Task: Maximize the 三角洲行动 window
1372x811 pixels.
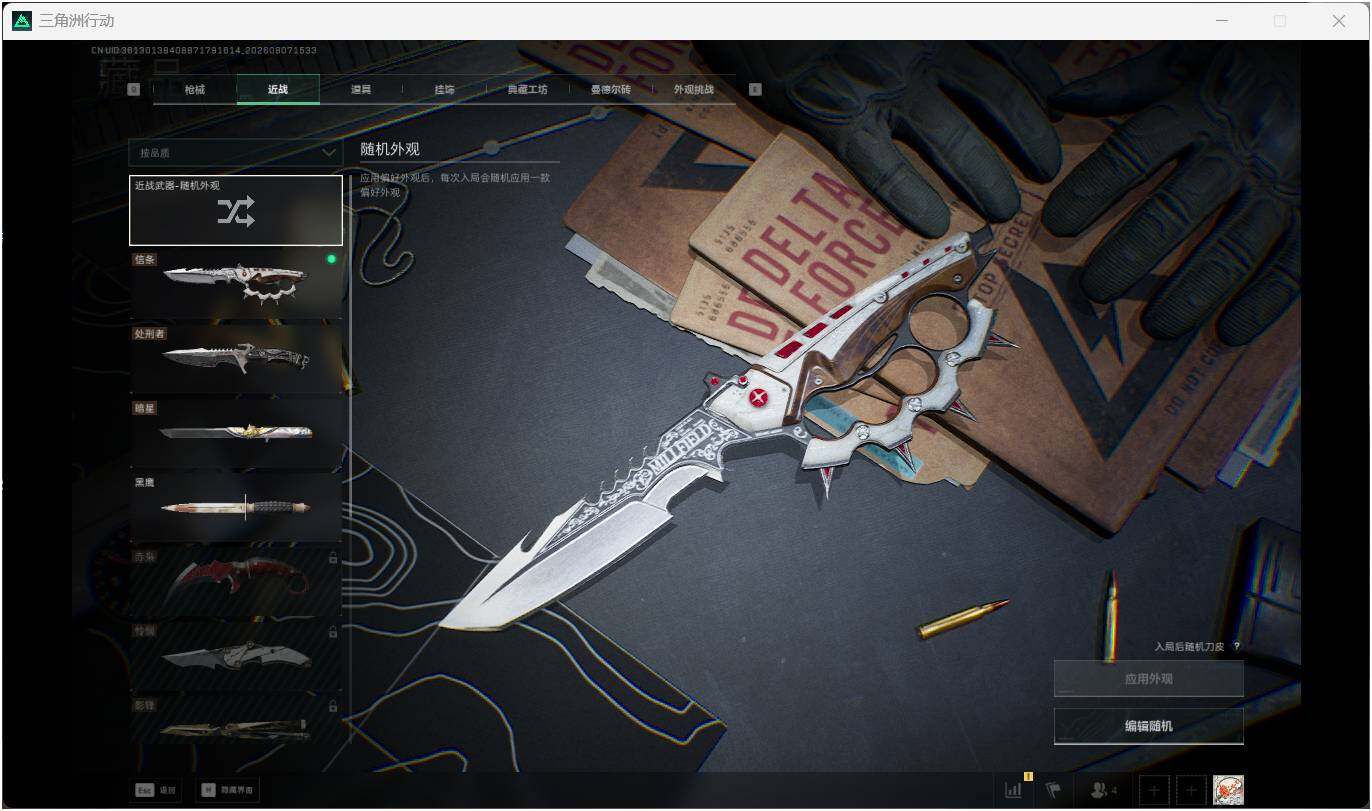Action: 1280,20
